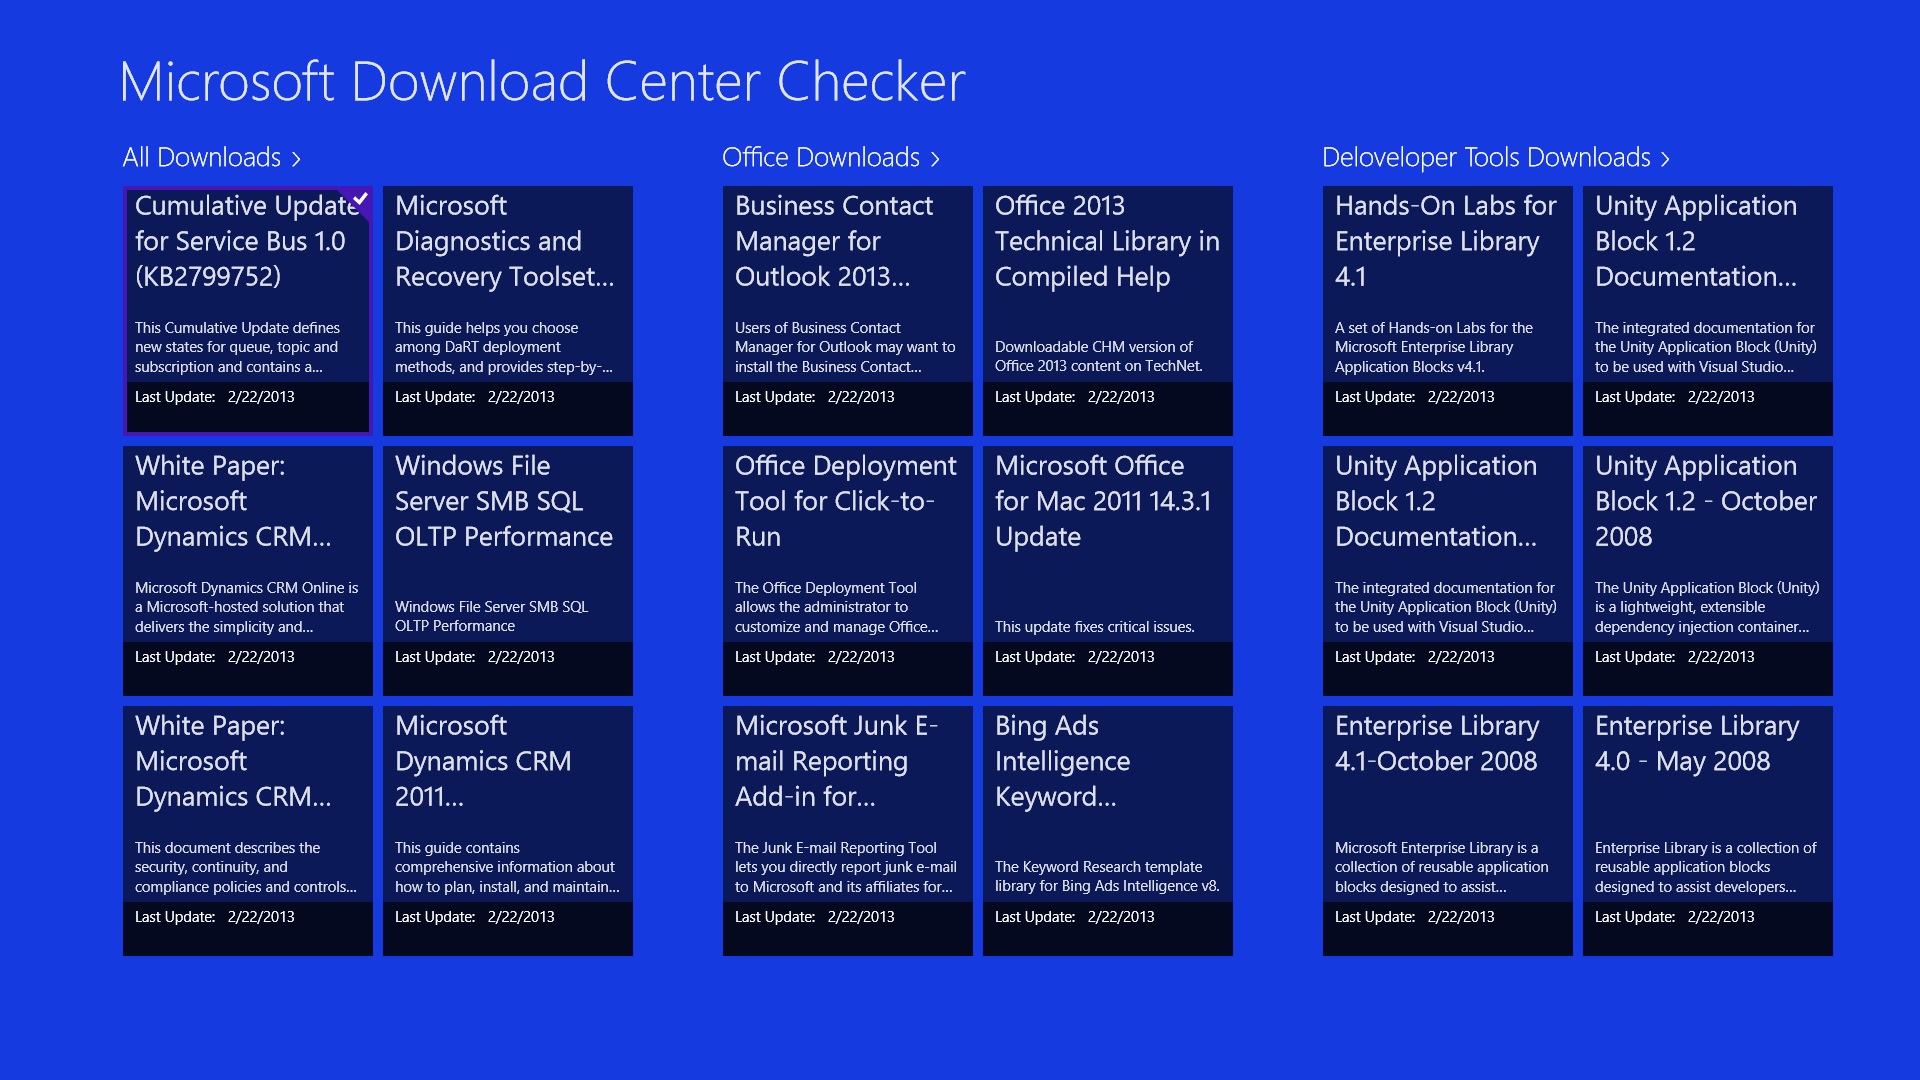
Task: Open the Microsoft Junk E-mail Reporting Add-in tile
Action: point(847,830)
